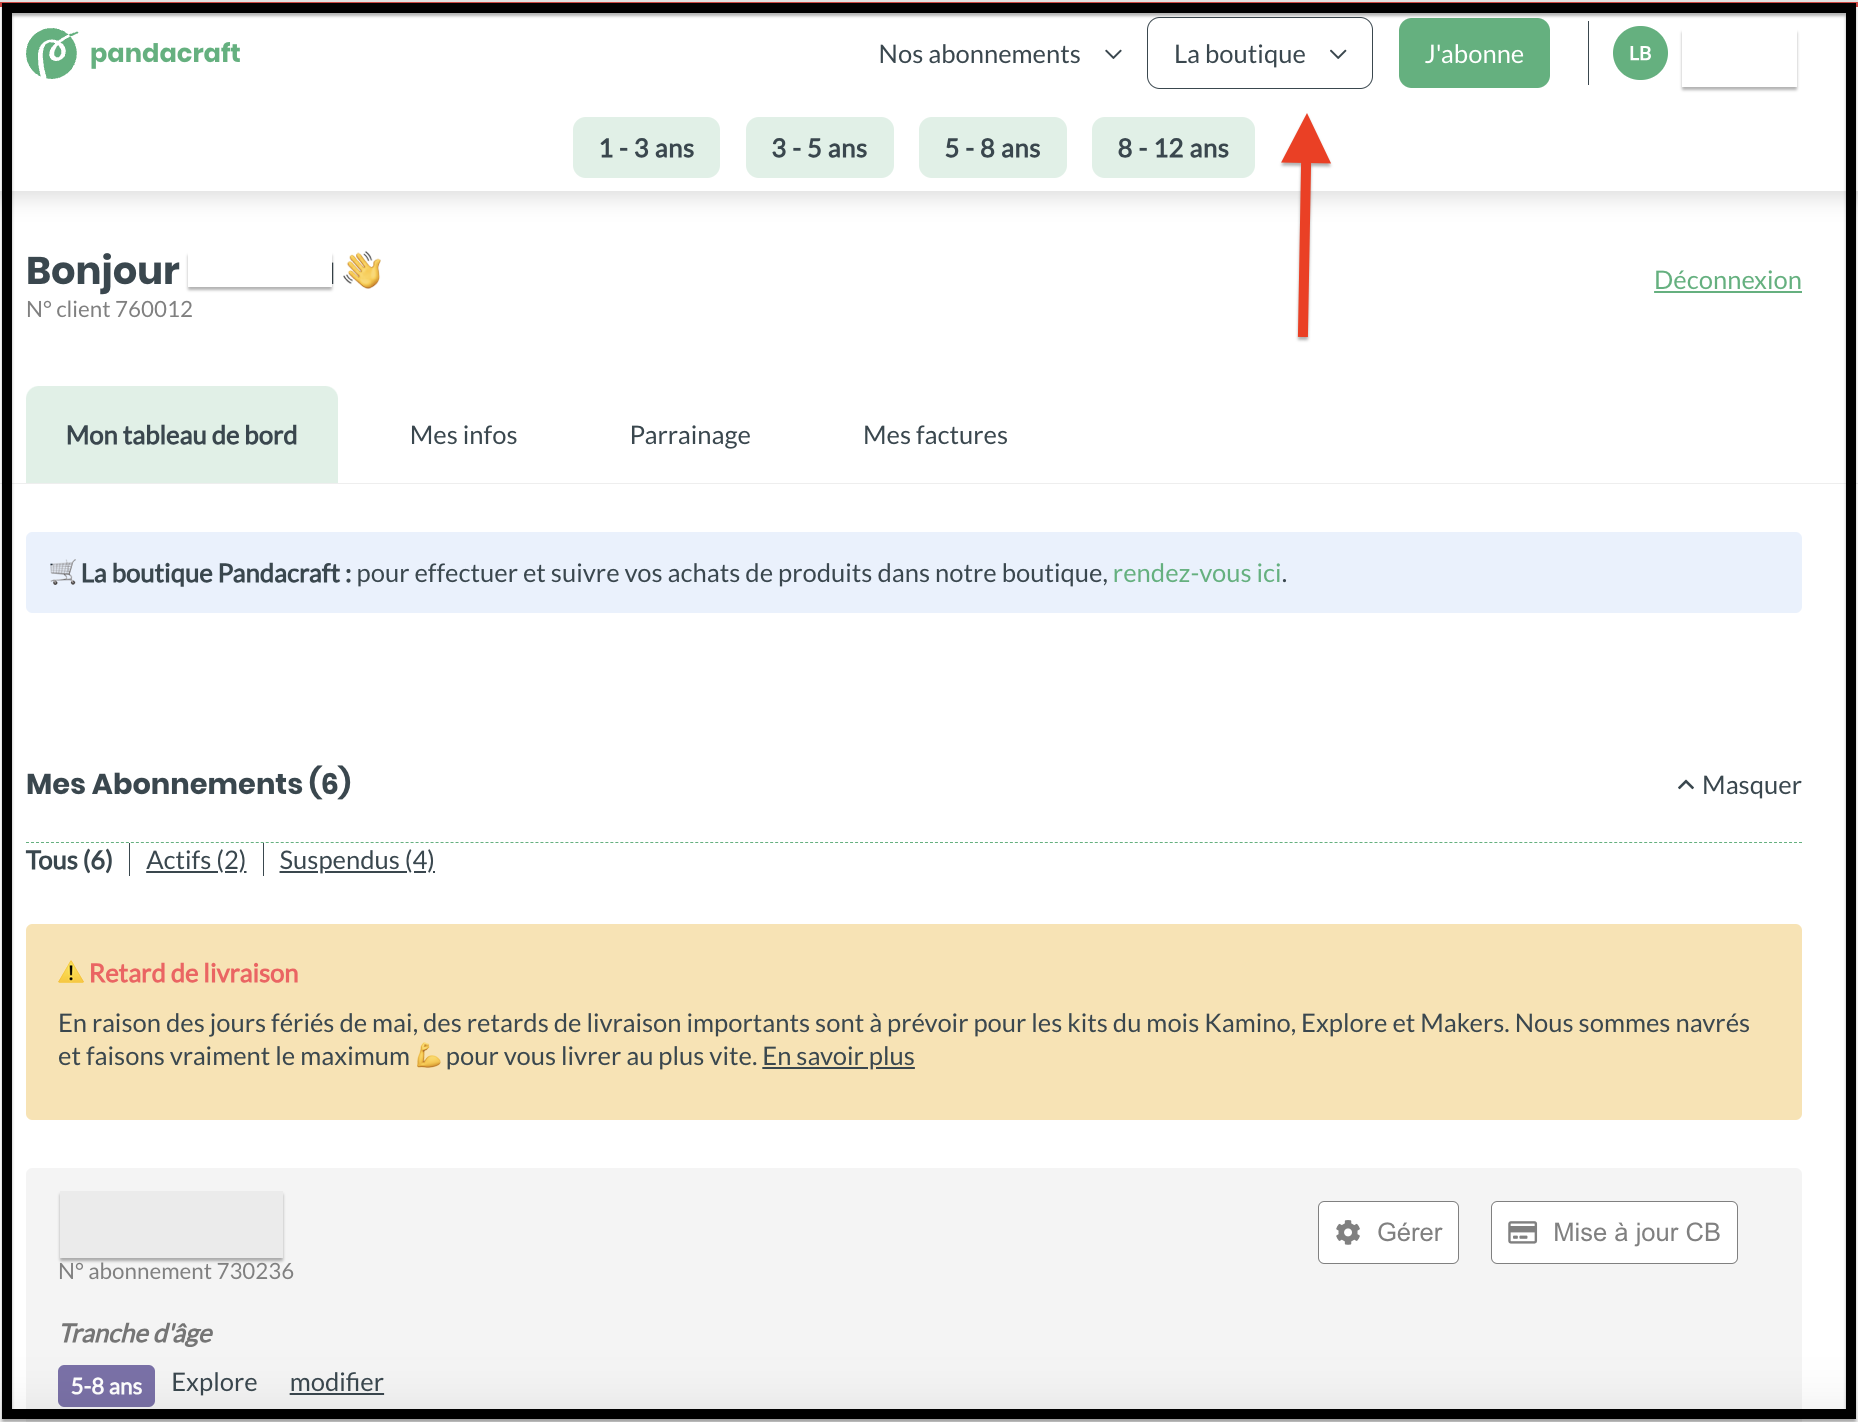1858x1422 pixels.
Task: Click the Tranche d'âge label
Action: coord(136,1333)
